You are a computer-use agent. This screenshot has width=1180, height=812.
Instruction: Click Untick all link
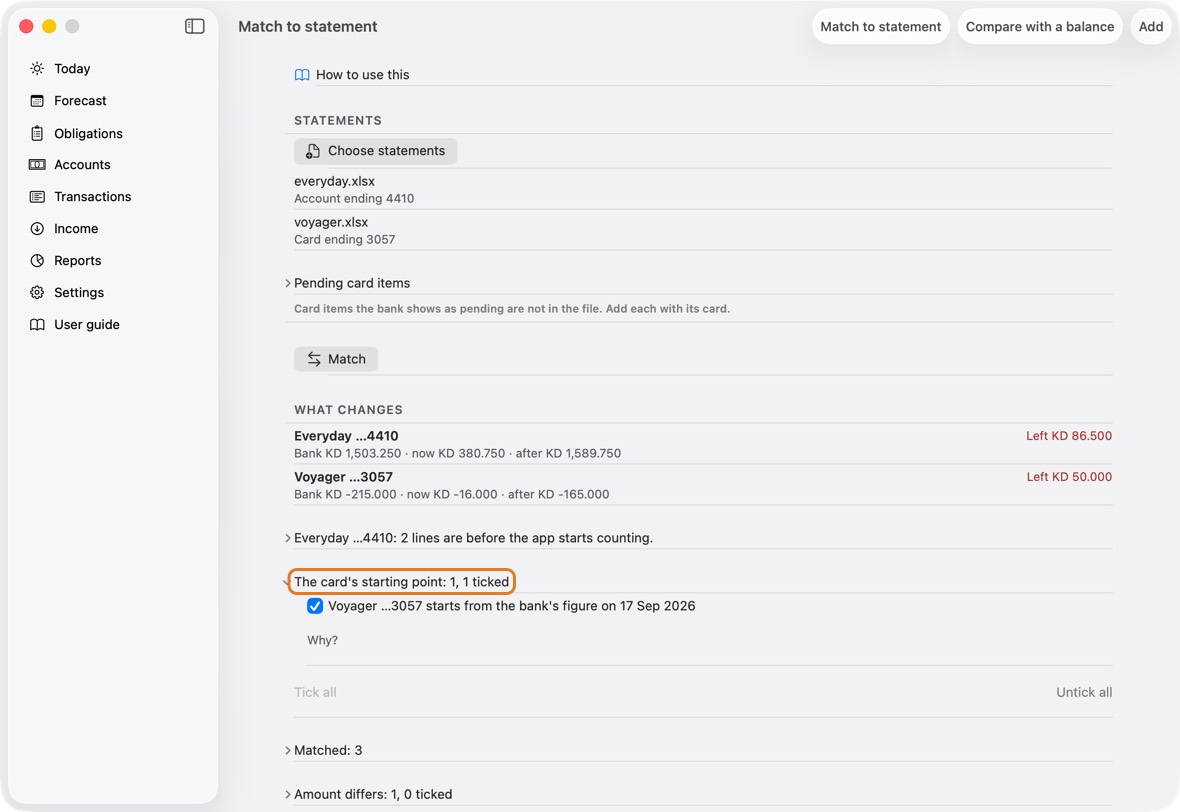click(x=1084, y=692)
